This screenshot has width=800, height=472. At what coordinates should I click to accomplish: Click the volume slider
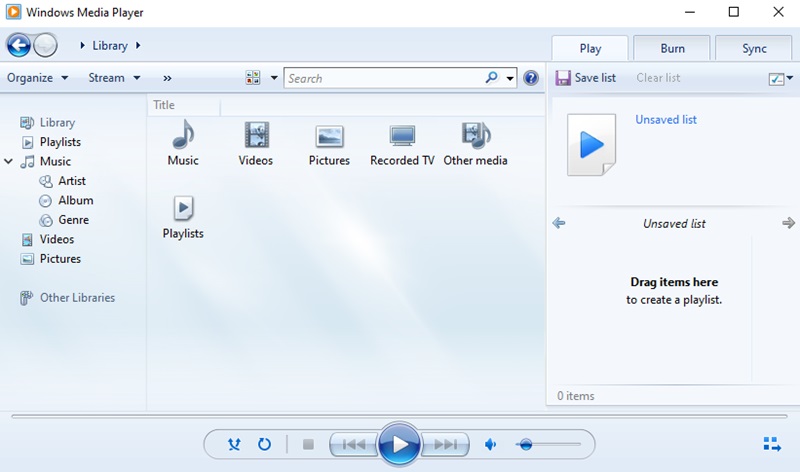pyautogui.click(x=548, y=444)
